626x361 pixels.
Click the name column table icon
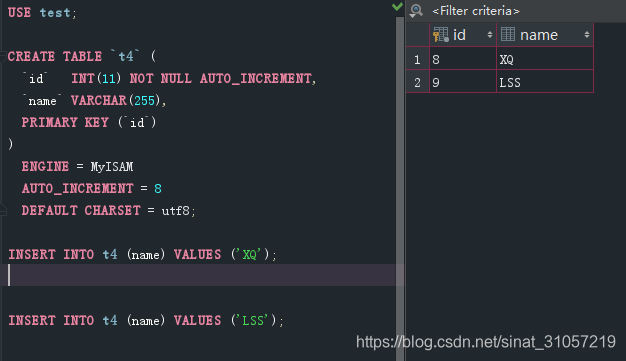pyautogui.click(x=508, y=34)
